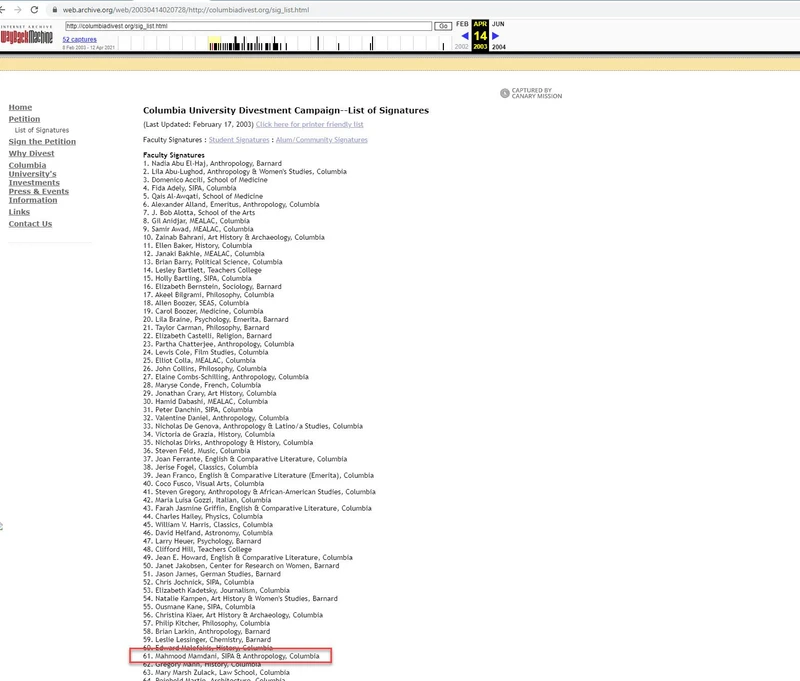Click signature '4. Fida Adely, SIPA, Columbia'
Screen dimensions: 800x681
(189, 188)
